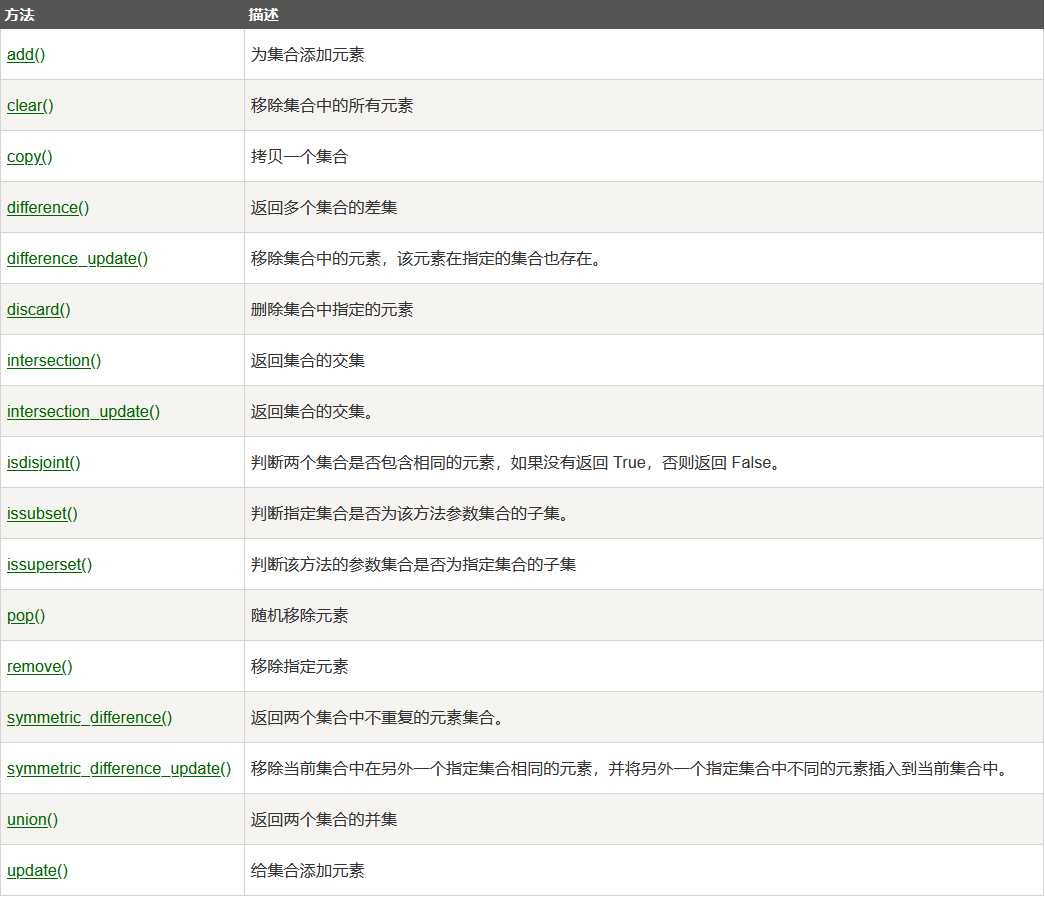
Task: Open the copy() method link
Action: (x=29, y=157)
